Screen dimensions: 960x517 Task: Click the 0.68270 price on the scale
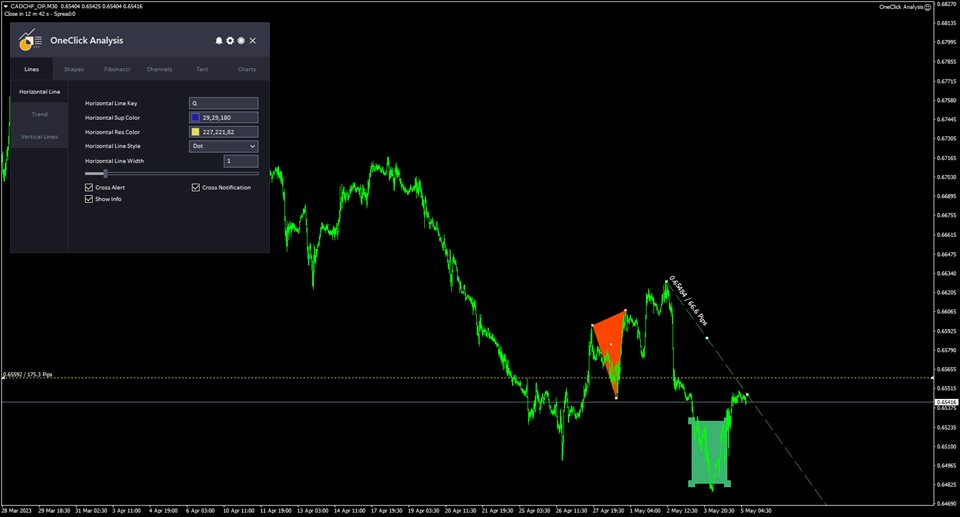947,4
